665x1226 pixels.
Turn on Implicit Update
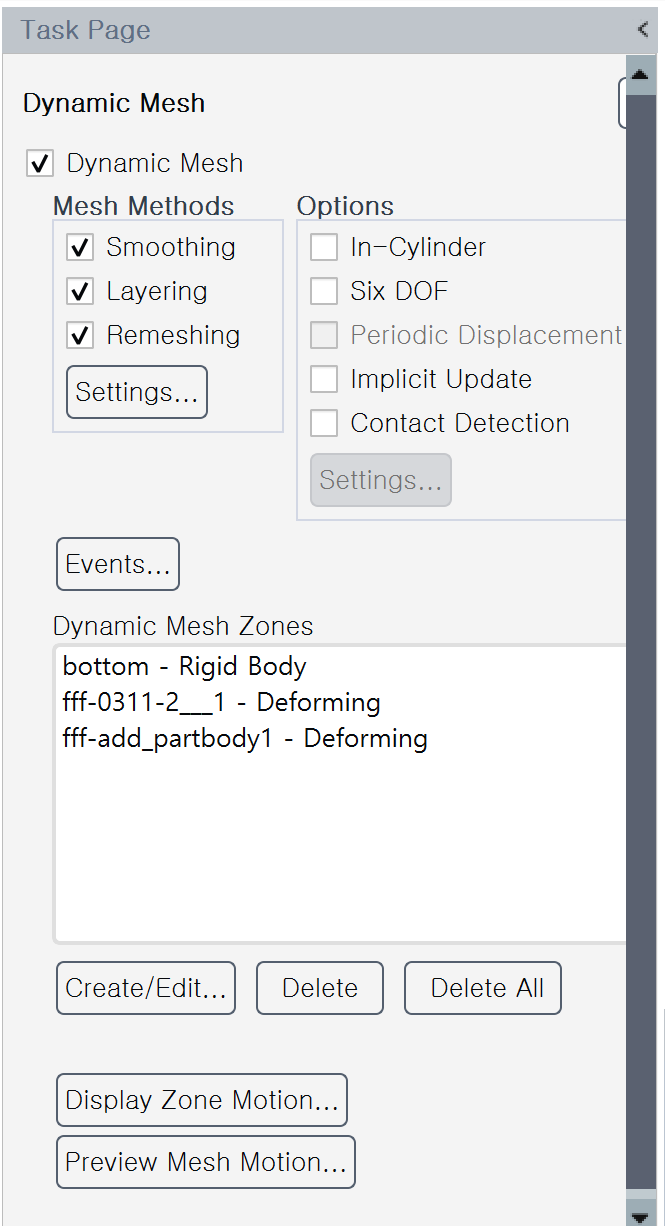324,380
